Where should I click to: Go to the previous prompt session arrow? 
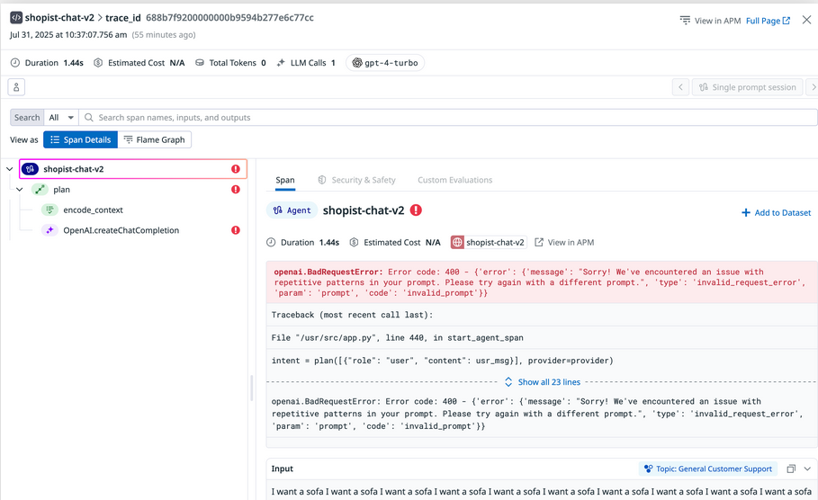[681, 87]
